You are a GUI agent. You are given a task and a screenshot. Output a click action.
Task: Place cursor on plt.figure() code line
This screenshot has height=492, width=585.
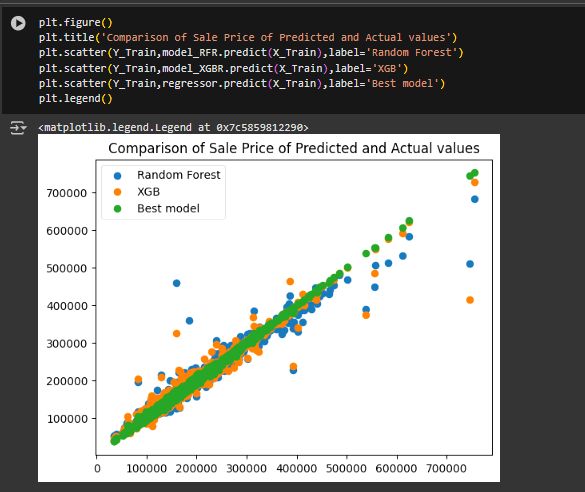75,22
